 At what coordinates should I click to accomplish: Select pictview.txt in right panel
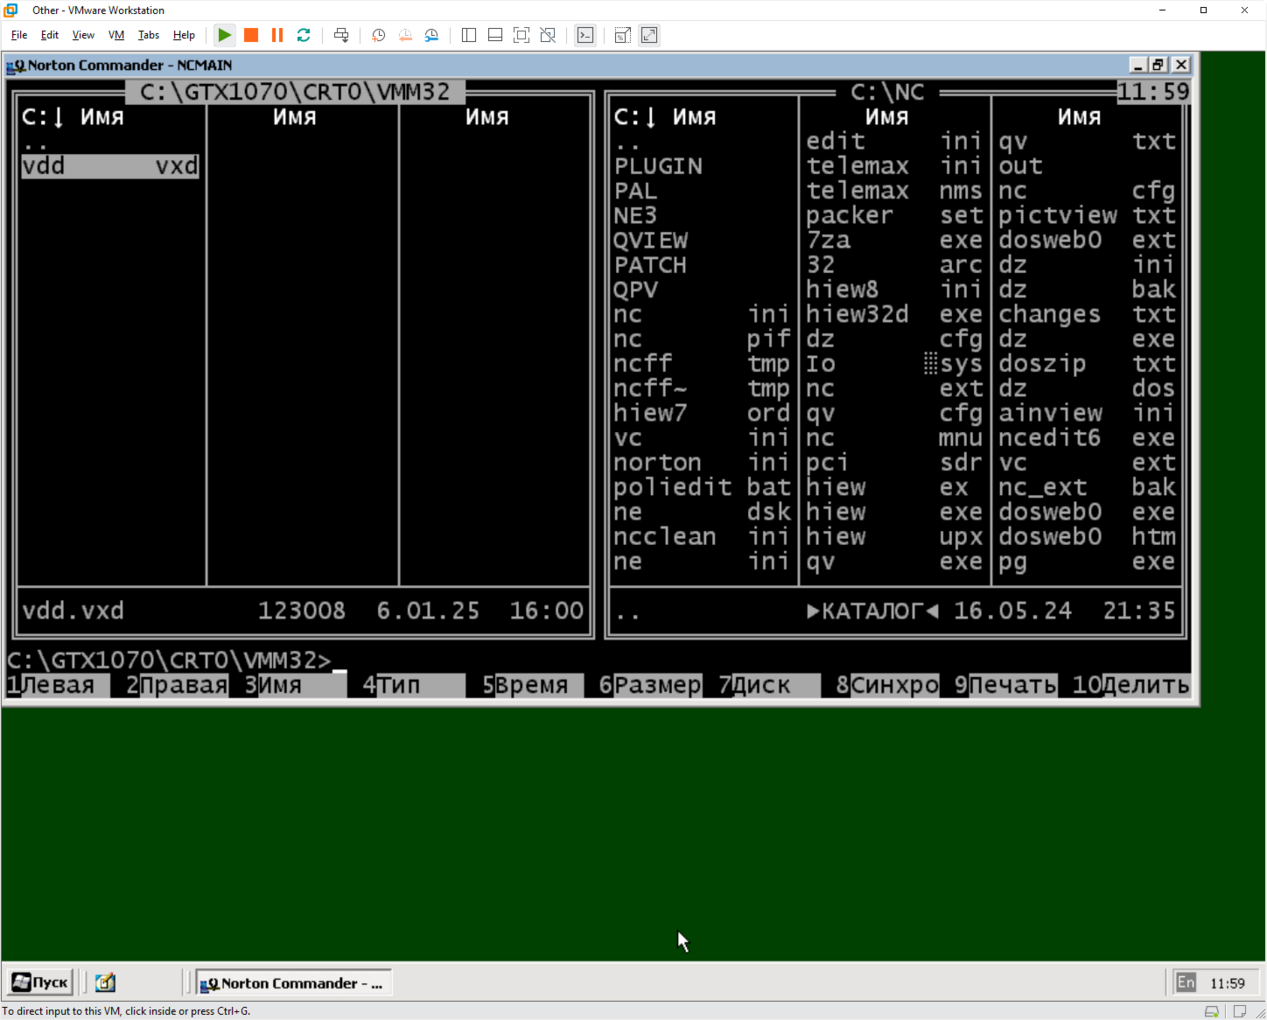1087,216
